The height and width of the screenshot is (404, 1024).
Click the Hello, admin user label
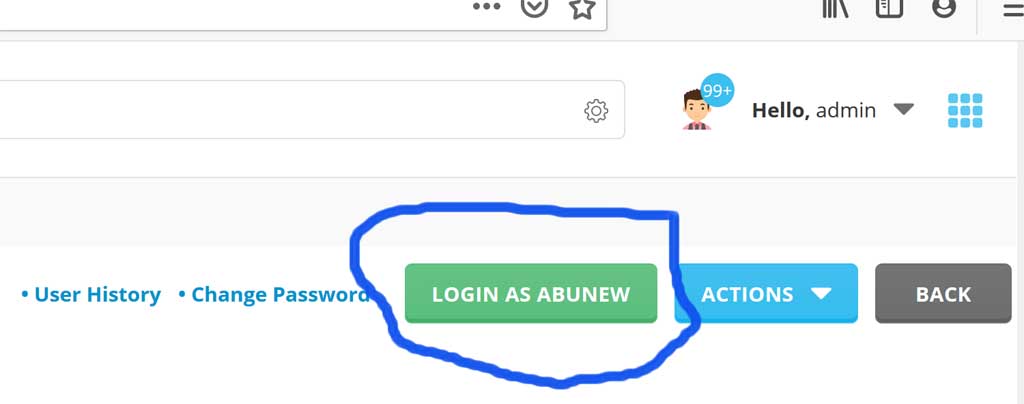coord(814,110)
